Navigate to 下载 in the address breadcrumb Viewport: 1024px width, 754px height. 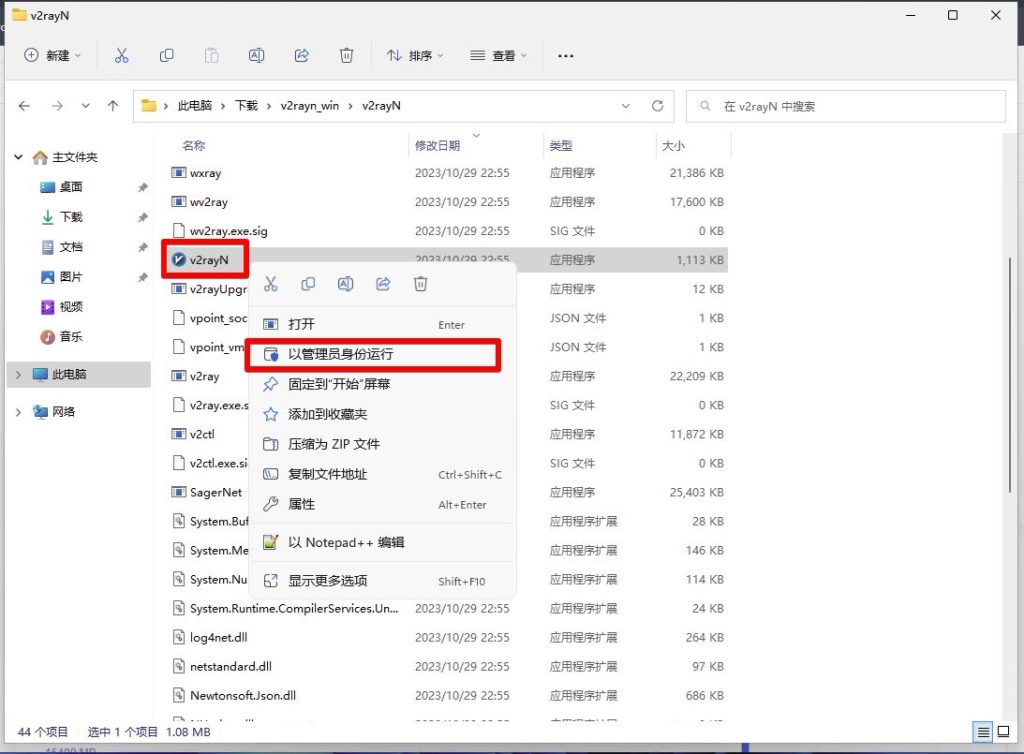pos(246,106)
